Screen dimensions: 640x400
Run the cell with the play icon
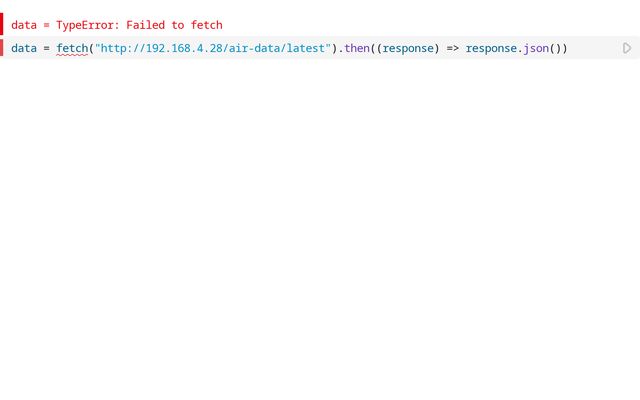[x=627, y=48]
